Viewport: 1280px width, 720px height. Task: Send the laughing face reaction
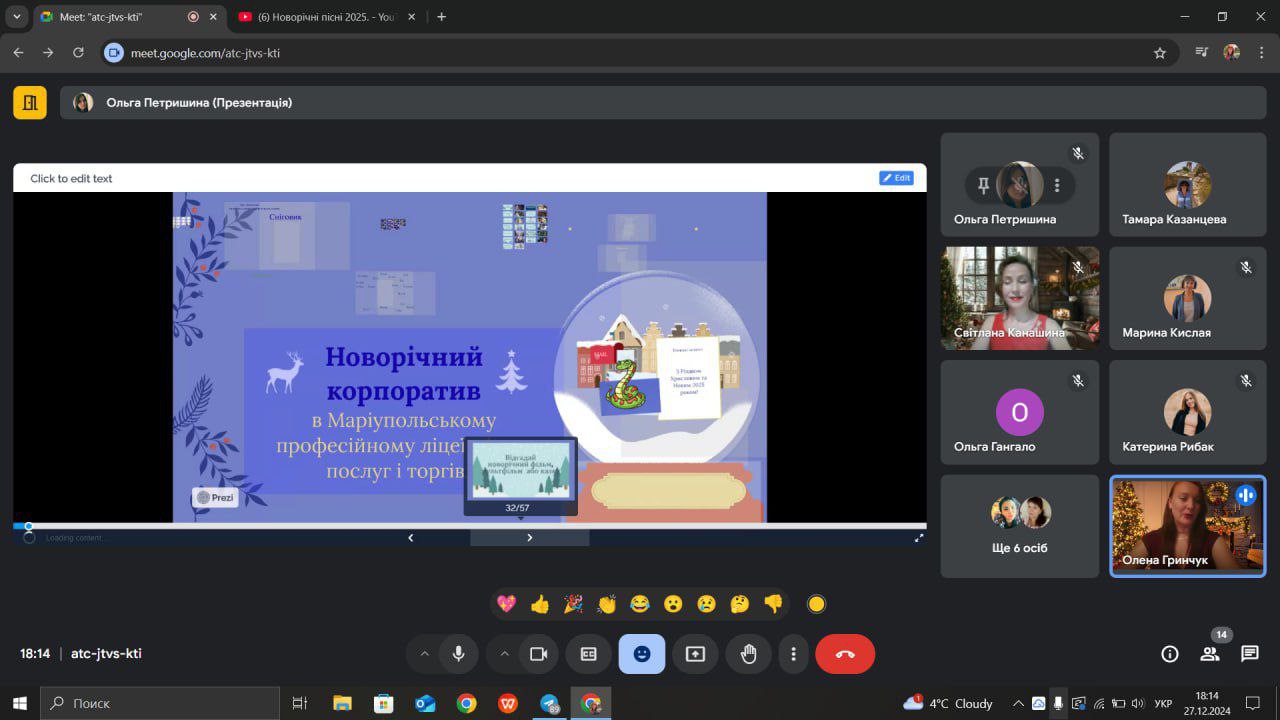click(640, 604)
